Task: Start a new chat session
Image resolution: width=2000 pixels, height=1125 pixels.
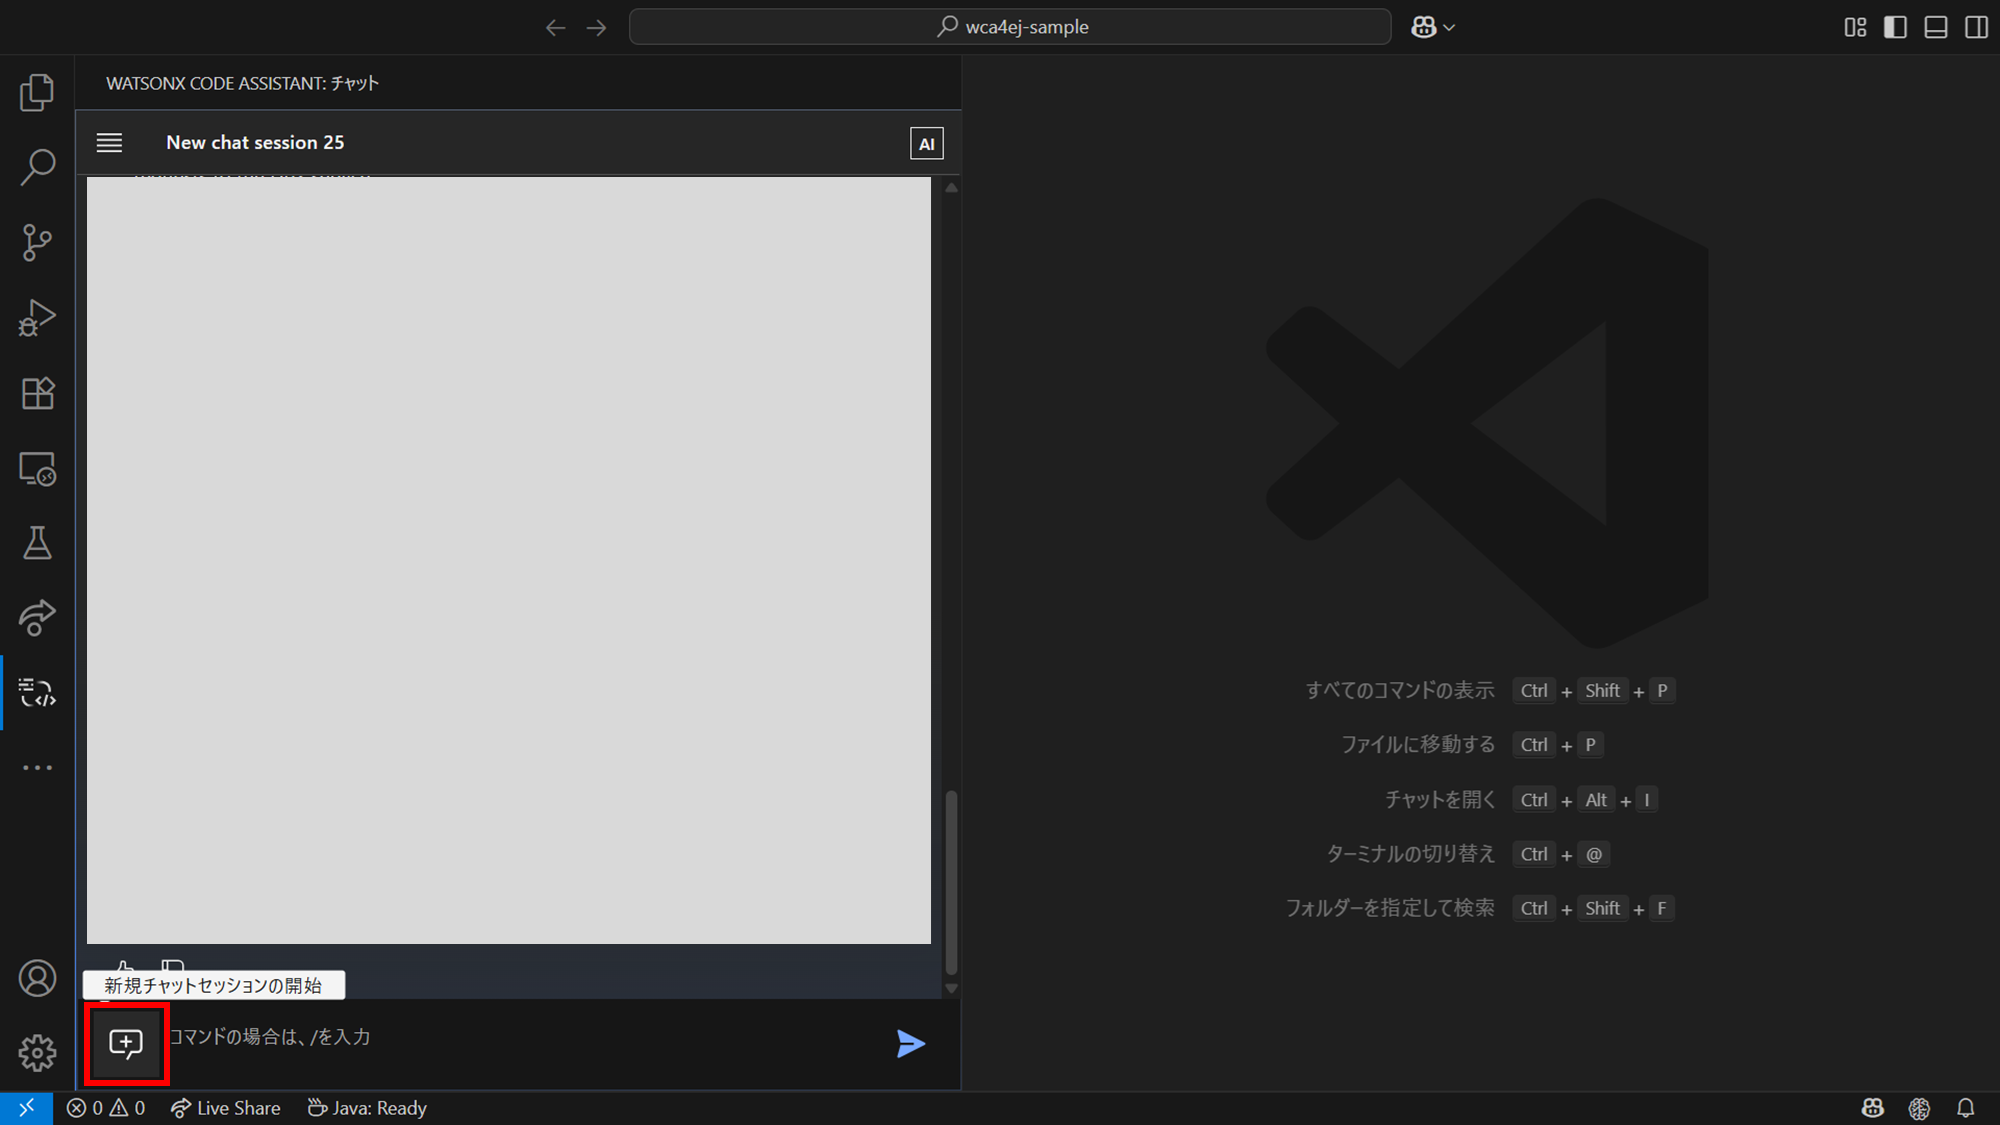Action: coord(126,1043)
